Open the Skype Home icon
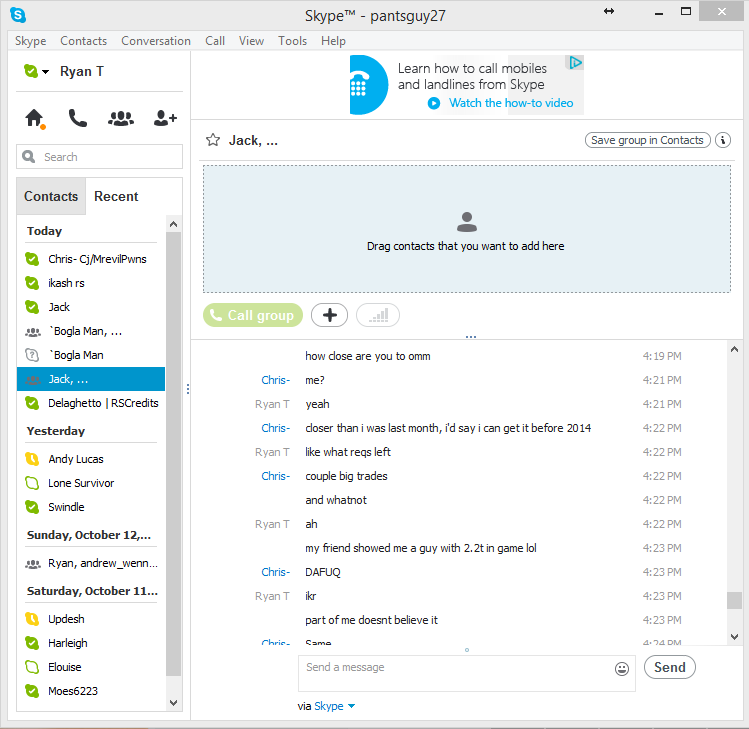 34,118
